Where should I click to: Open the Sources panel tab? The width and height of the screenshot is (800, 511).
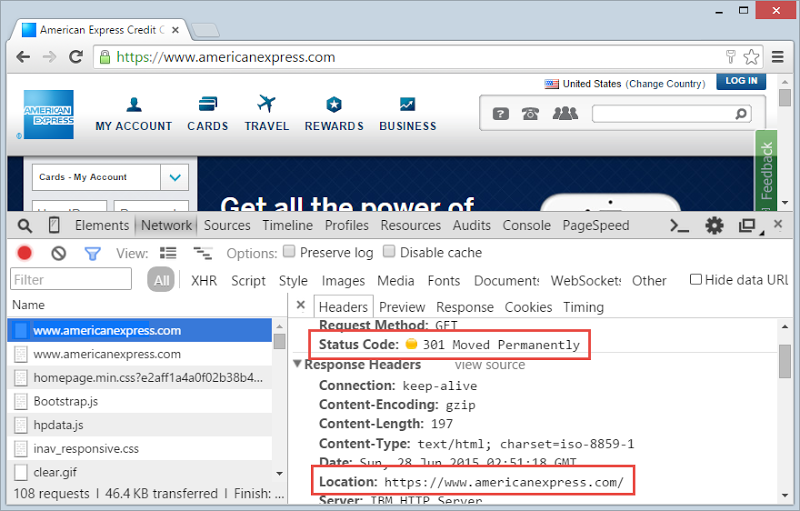(227, 225)
